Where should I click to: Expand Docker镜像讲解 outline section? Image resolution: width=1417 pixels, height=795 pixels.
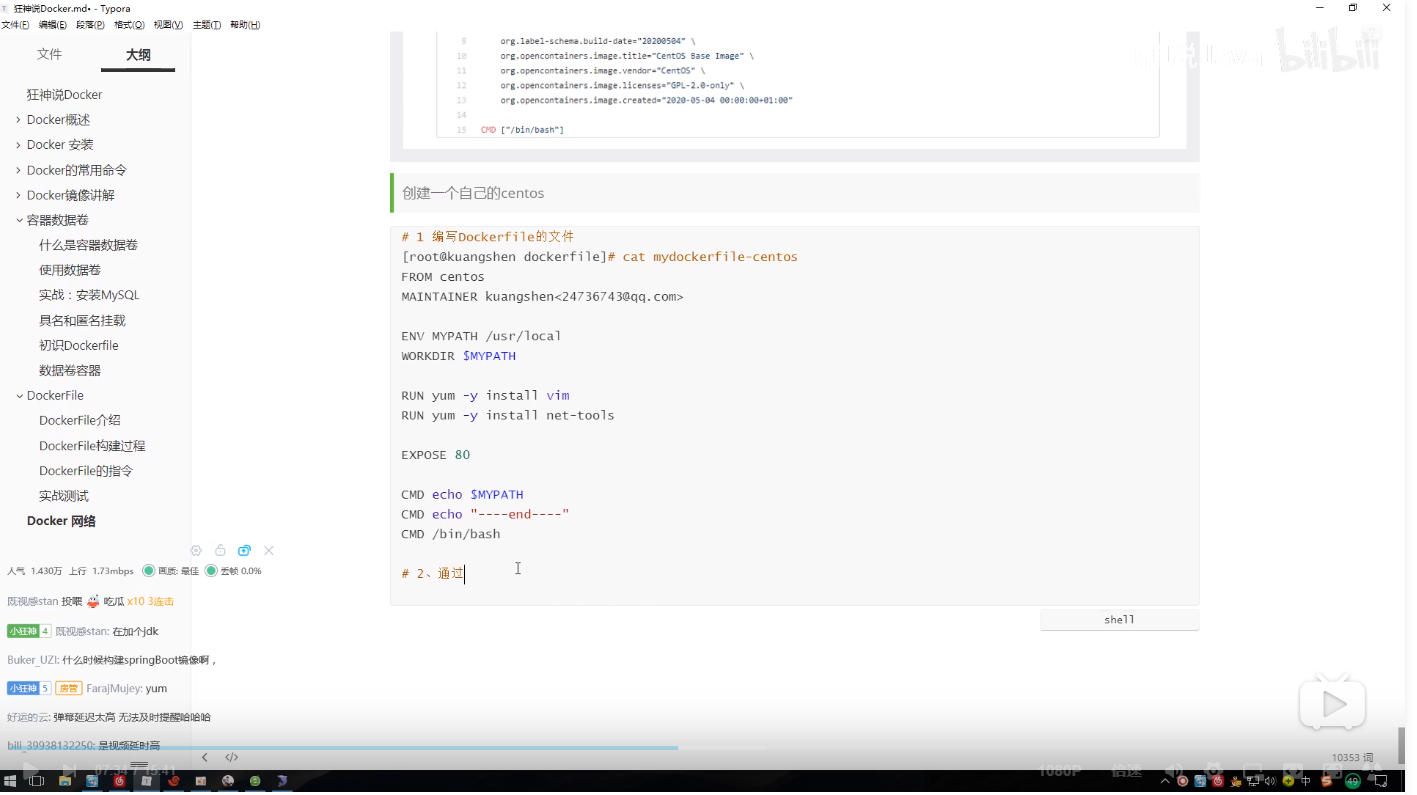coord(19,195)
